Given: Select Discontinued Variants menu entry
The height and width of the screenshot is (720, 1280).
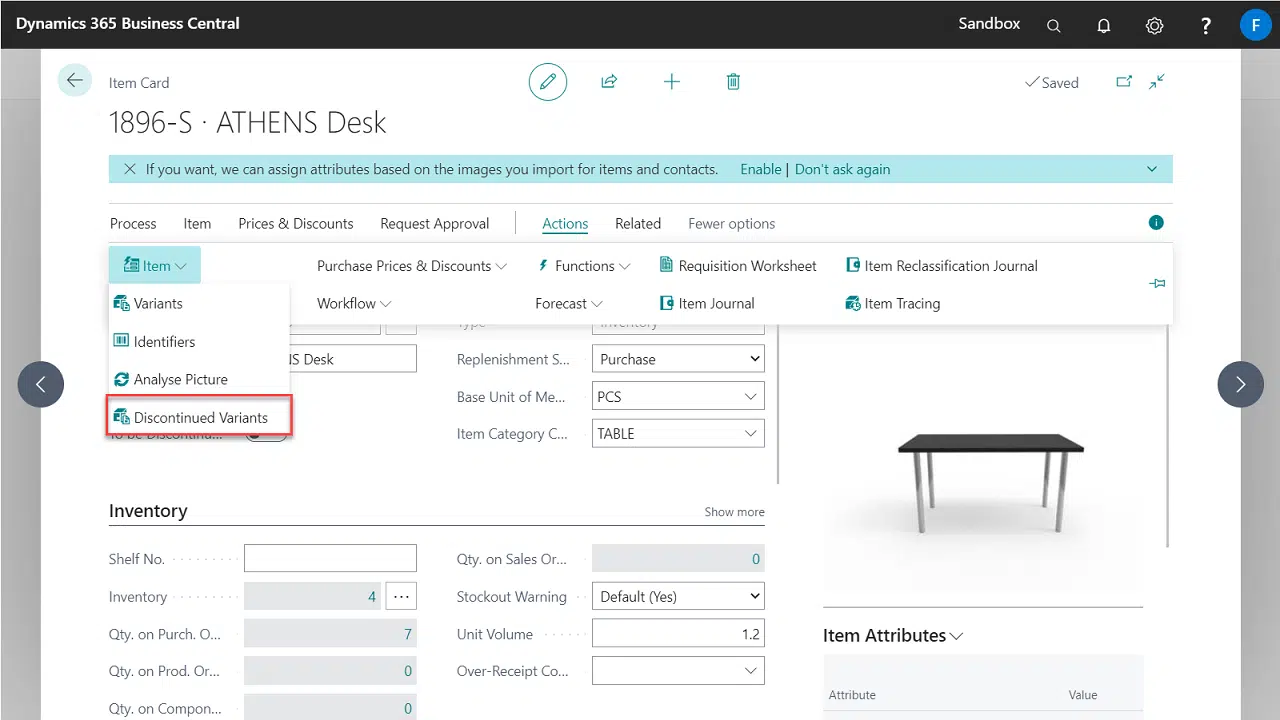Looking at the screenshot, I should pos(200,417).
